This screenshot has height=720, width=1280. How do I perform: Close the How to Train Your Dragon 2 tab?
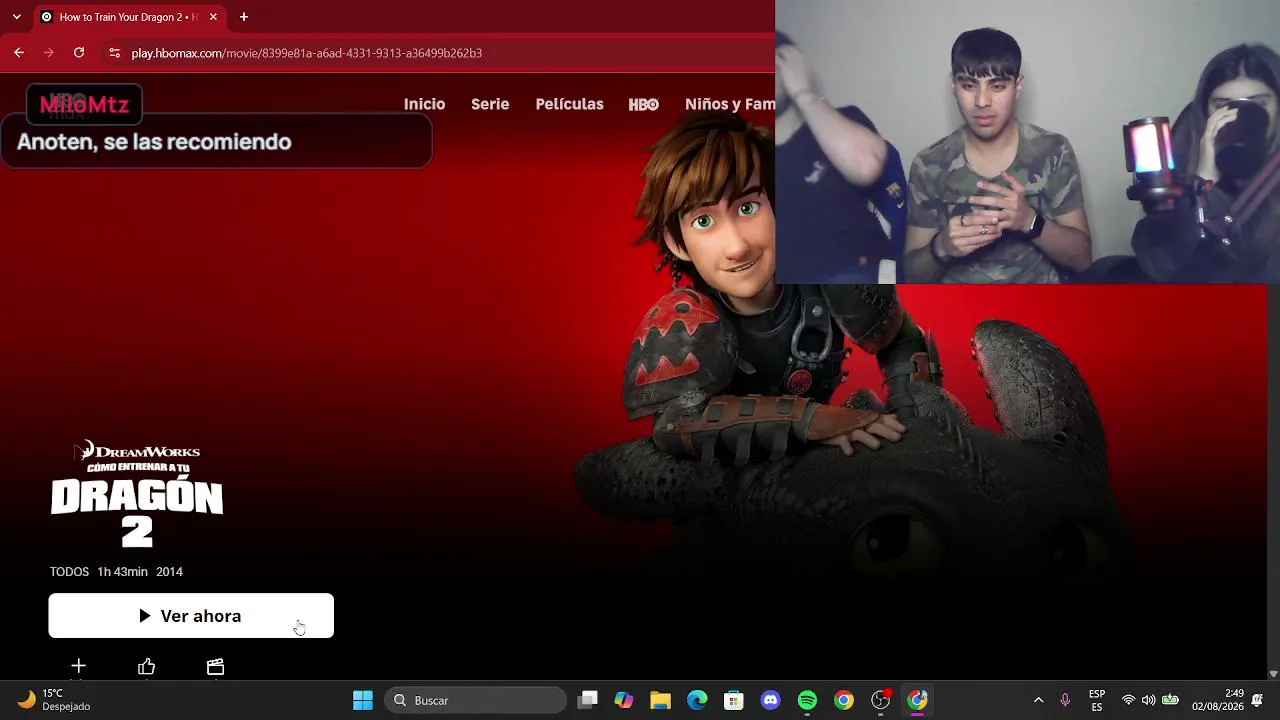click(213, 17)
